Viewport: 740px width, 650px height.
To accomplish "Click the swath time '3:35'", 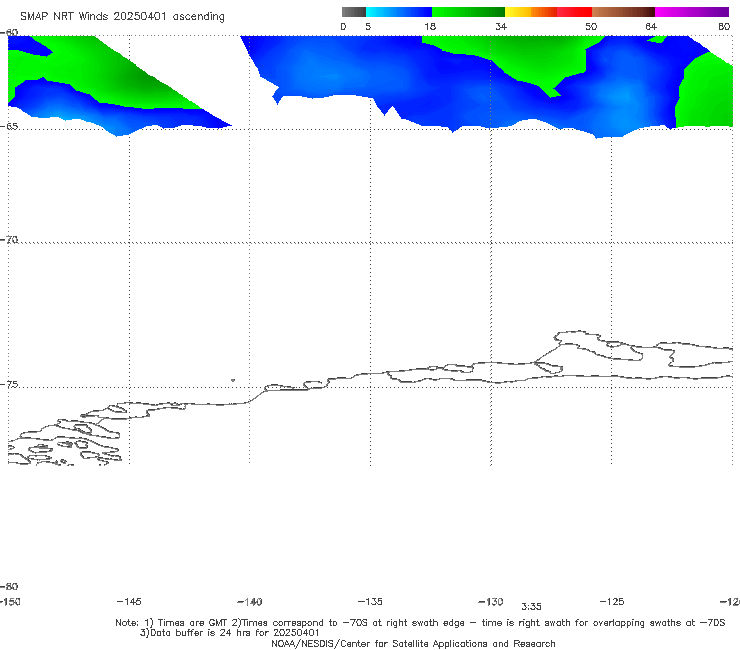I will coord(531,607).
